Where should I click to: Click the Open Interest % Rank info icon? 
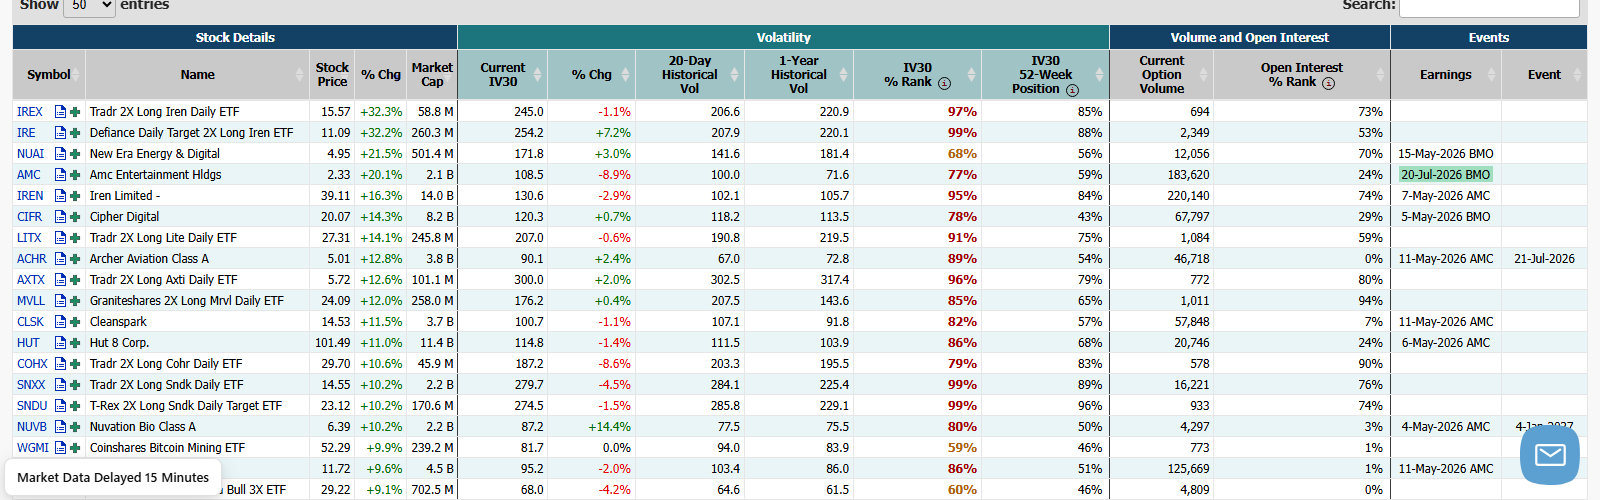click(1328, 83)
